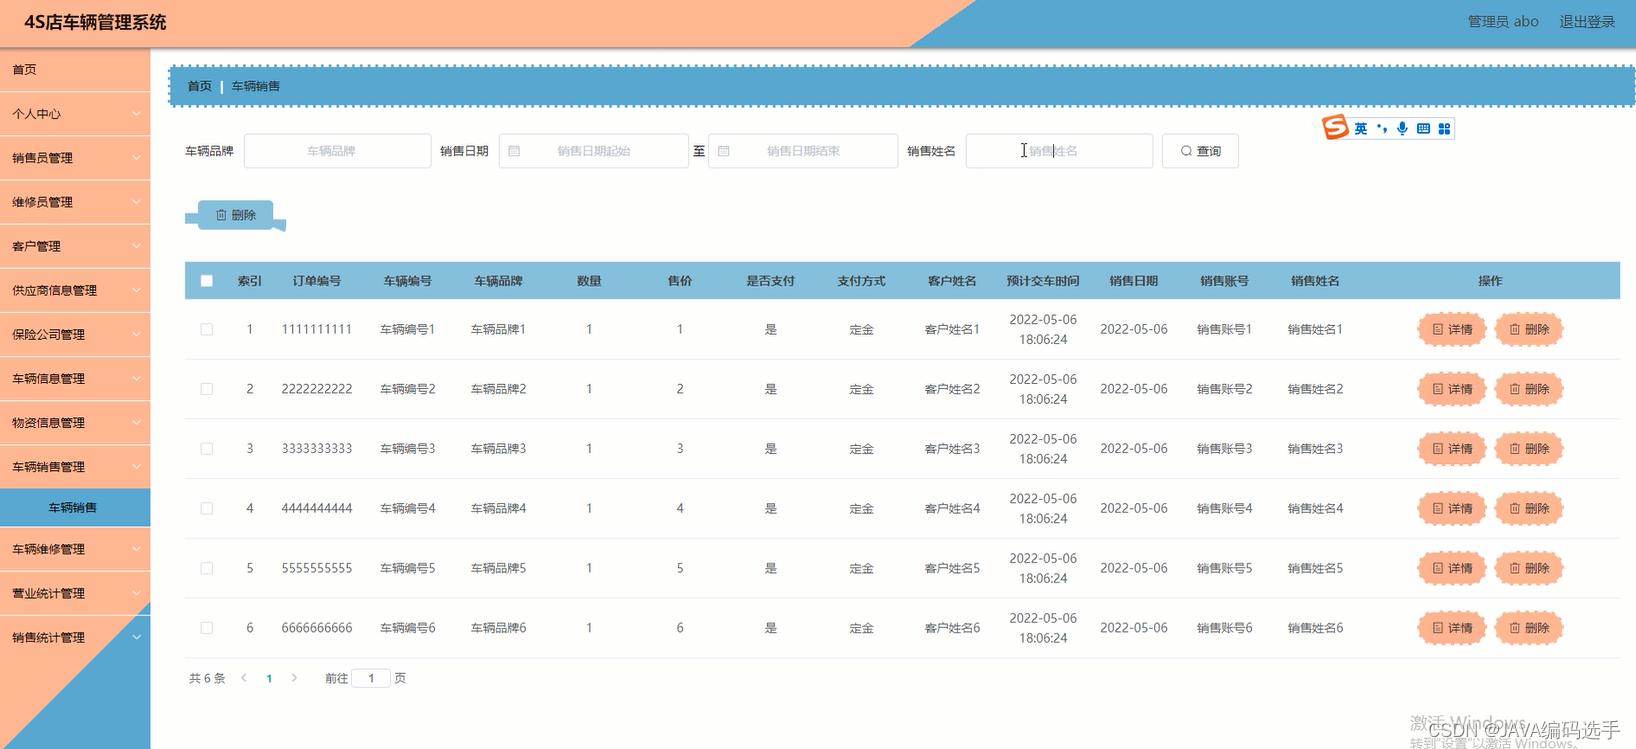Expand the 营业统计管理 sidebar menu
The image size is (1636, 749).
tap(75, 593)
